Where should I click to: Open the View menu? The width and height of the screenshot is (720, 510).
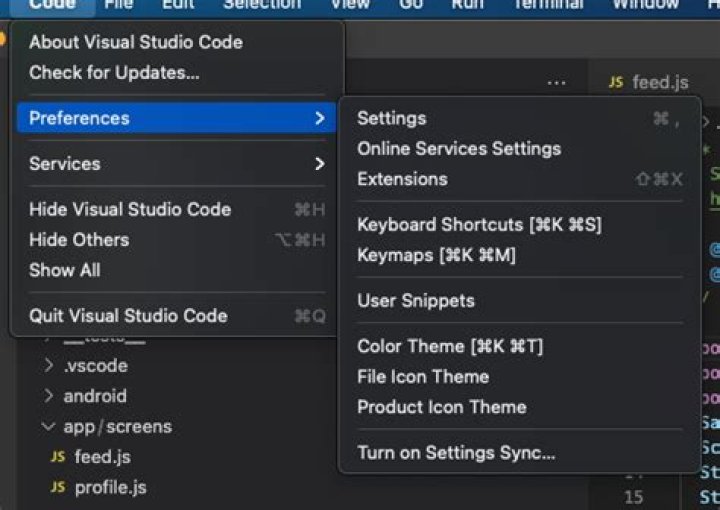350,5
